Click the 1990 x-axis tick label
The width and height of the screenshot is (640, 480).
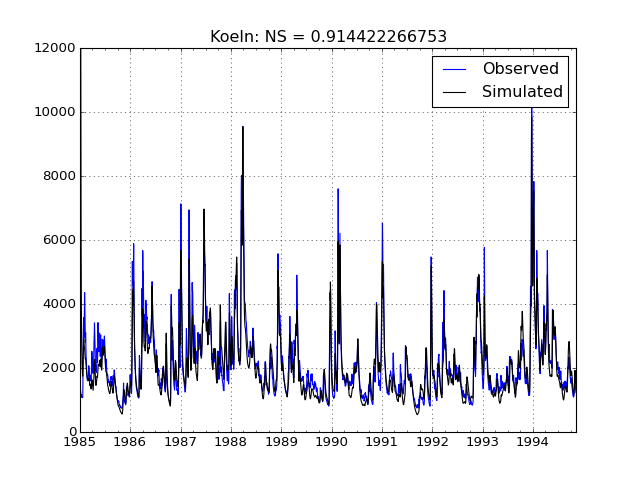[x=332, y=441]
